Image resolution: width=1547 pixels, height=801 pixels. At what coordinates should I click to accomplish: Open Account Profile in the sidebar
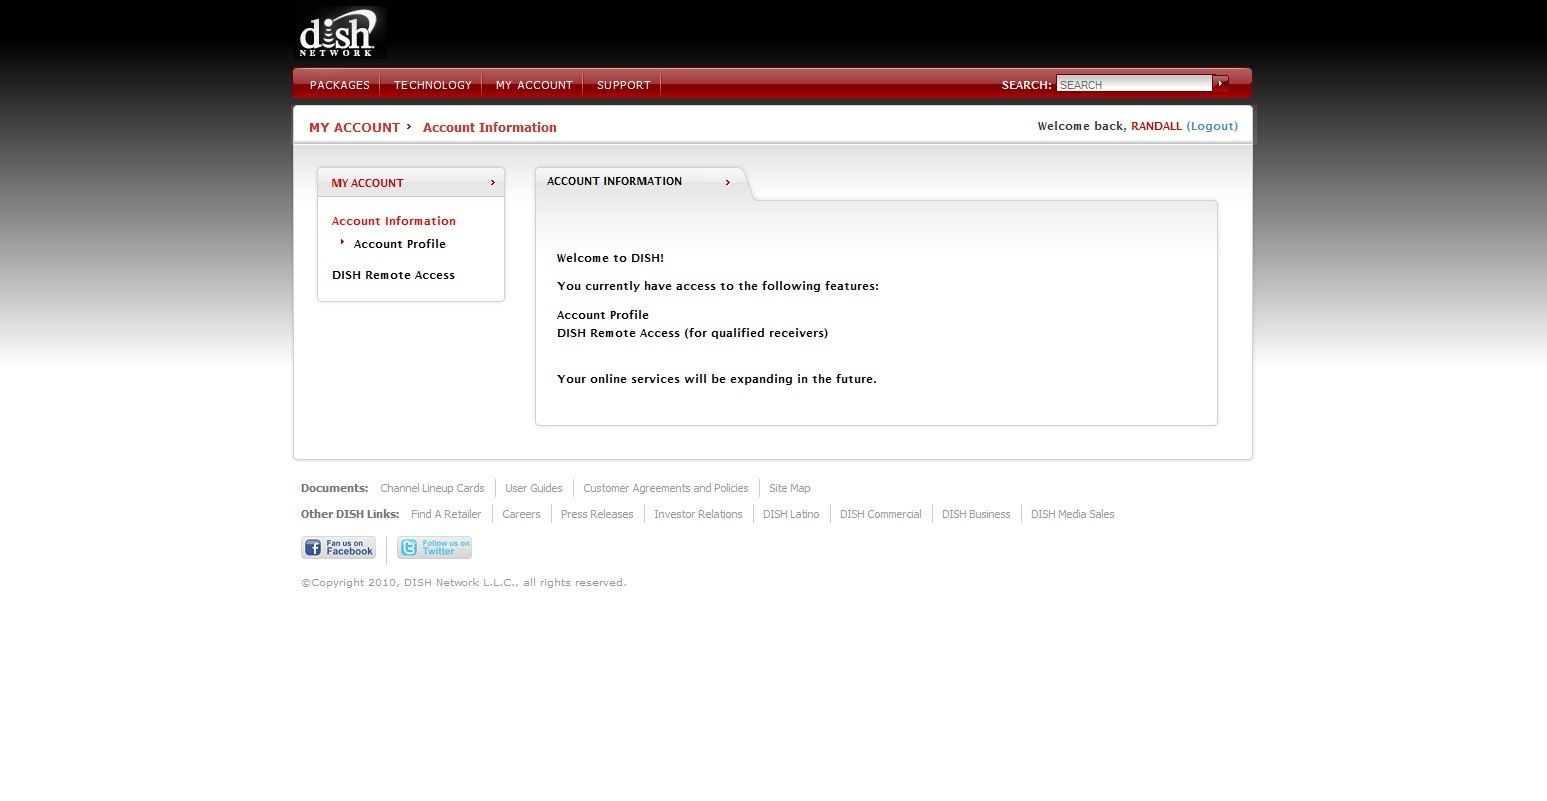coord(400,244)
